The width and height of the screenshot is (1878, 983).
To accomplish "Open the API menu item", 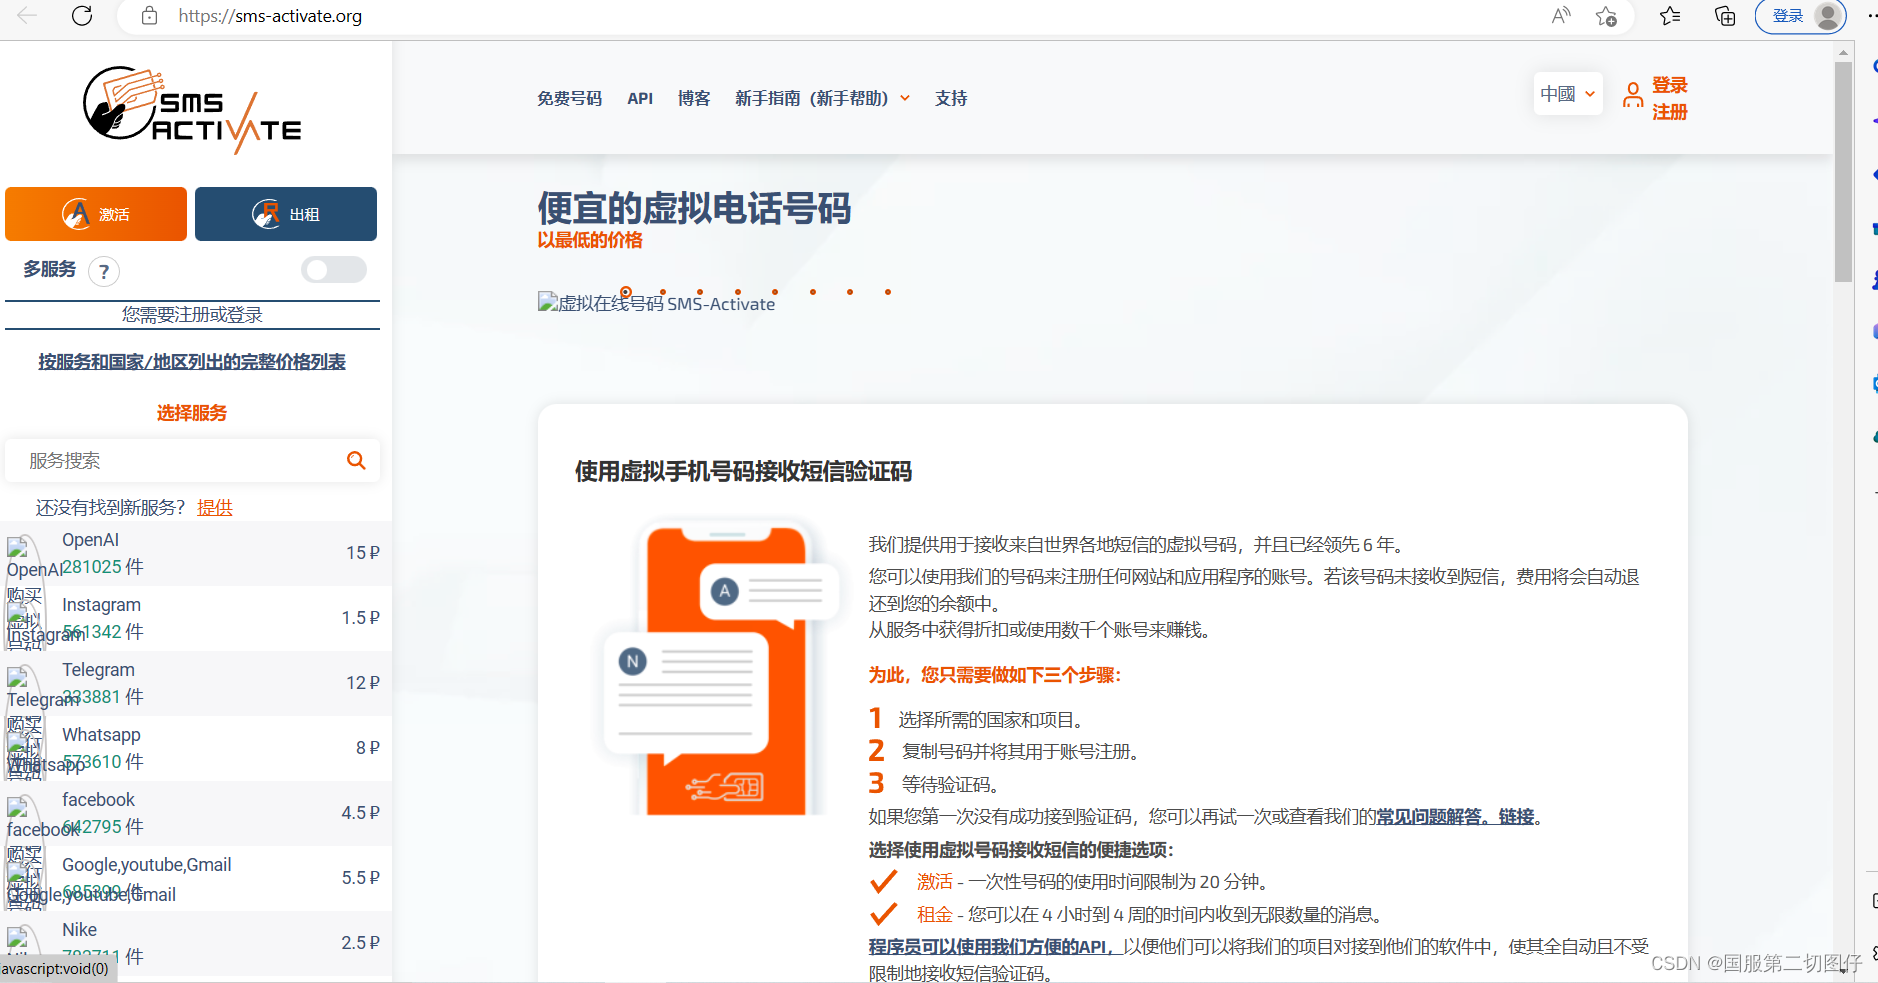I will [x=640, y=98].
